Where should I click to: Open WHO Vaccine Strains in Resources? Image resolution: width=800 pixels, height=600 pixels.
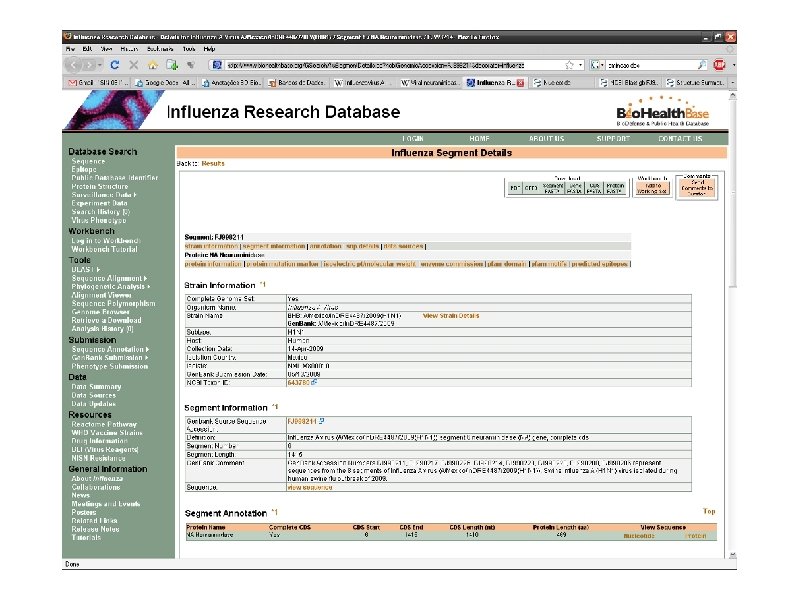point(107,433)
